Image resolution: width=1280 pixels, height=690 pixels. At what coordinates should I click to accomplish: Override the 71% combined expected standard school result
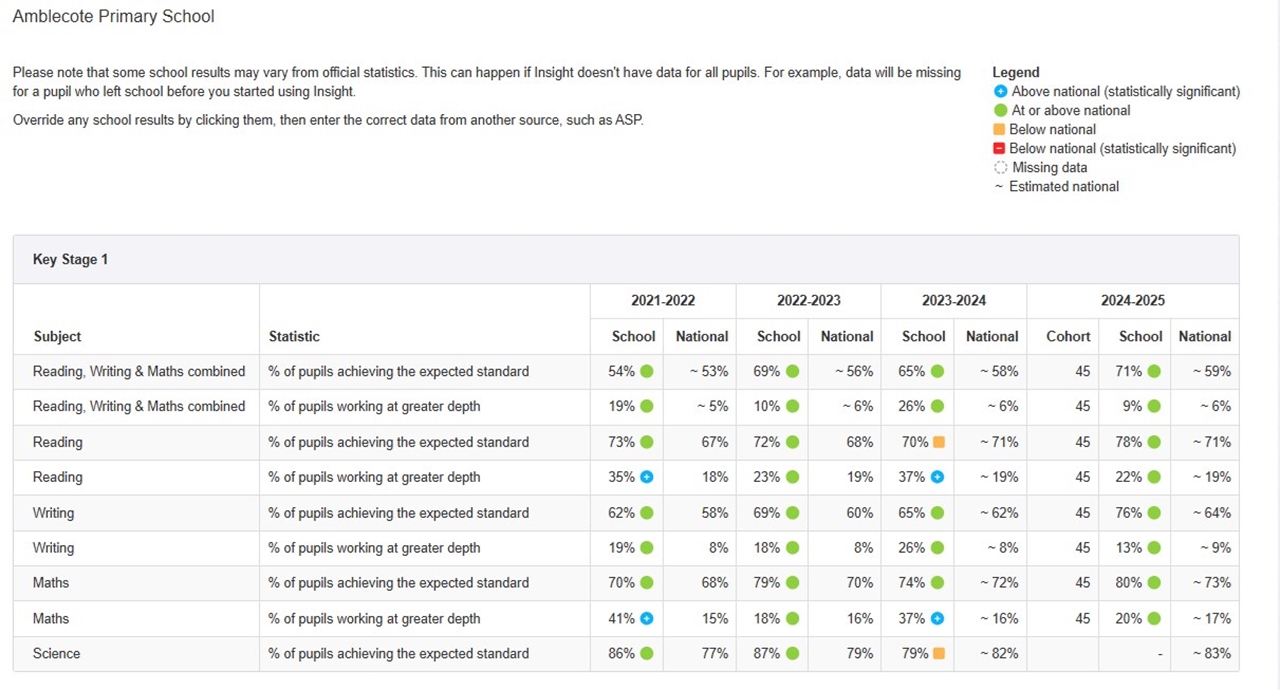1129,372
